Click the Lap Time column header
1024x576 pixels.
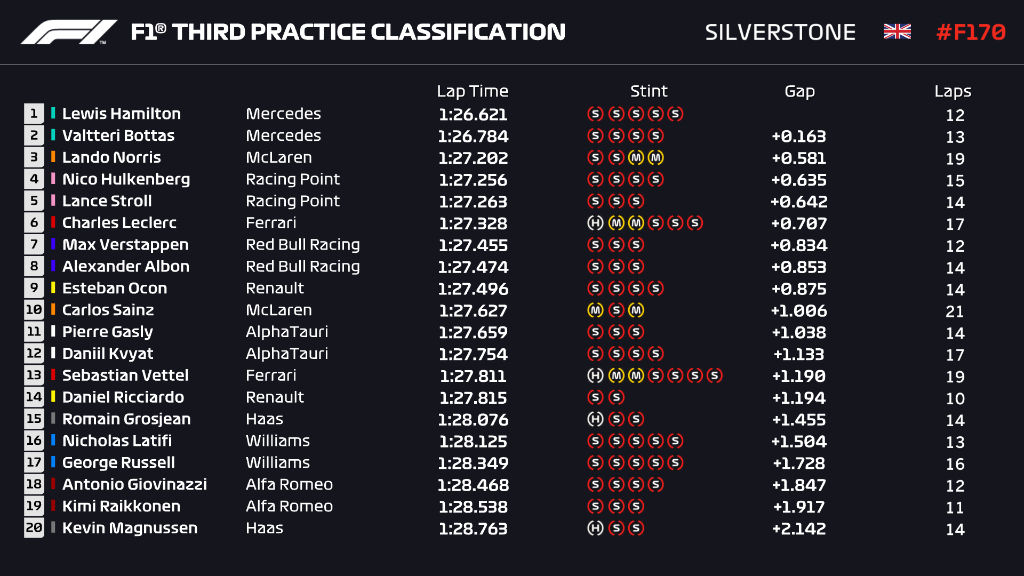[x=472, y=91]
